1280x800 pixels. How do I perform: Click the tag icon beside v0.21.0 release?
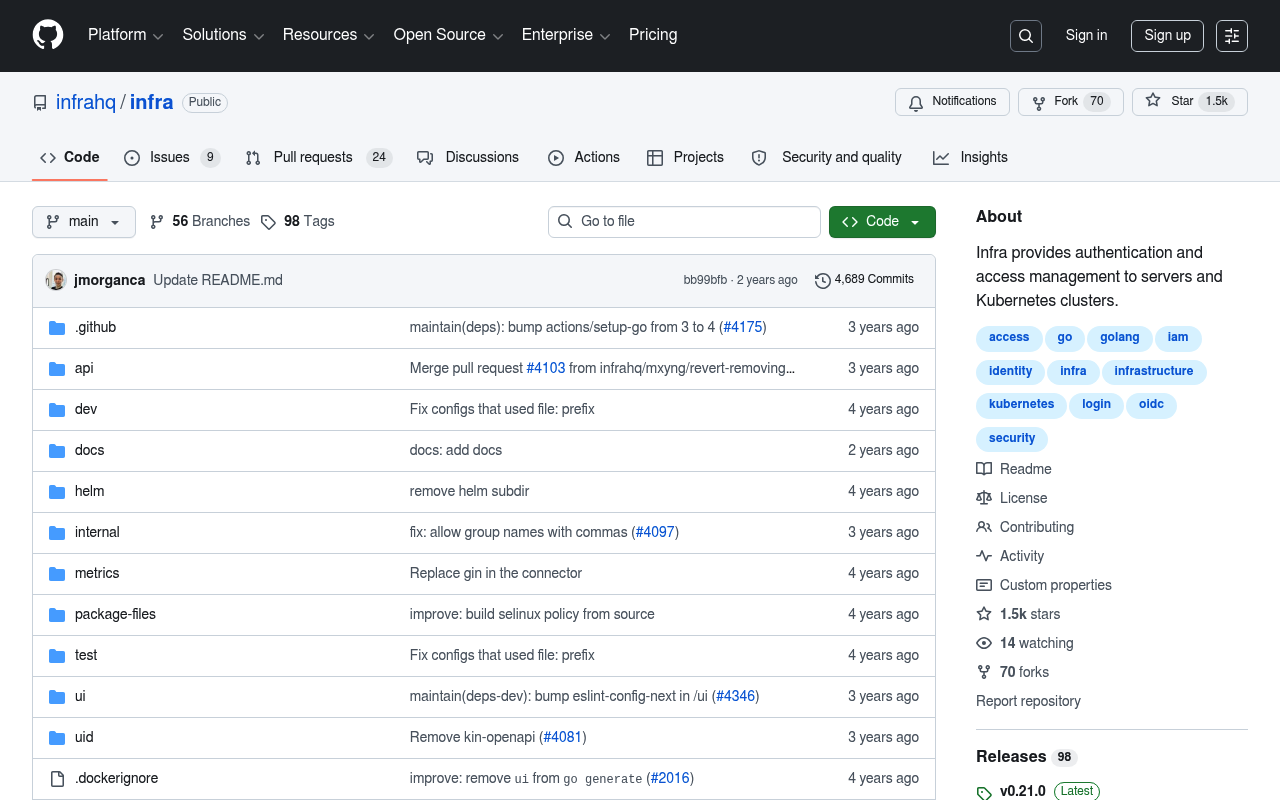point(984,792)
